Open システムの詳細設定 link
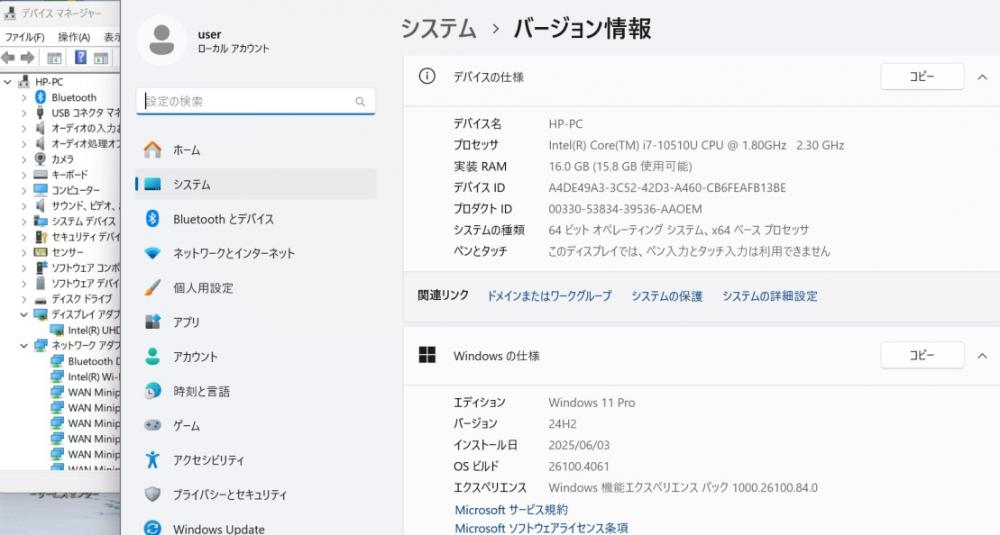1000x535 pixels. (x=769, y=296)
